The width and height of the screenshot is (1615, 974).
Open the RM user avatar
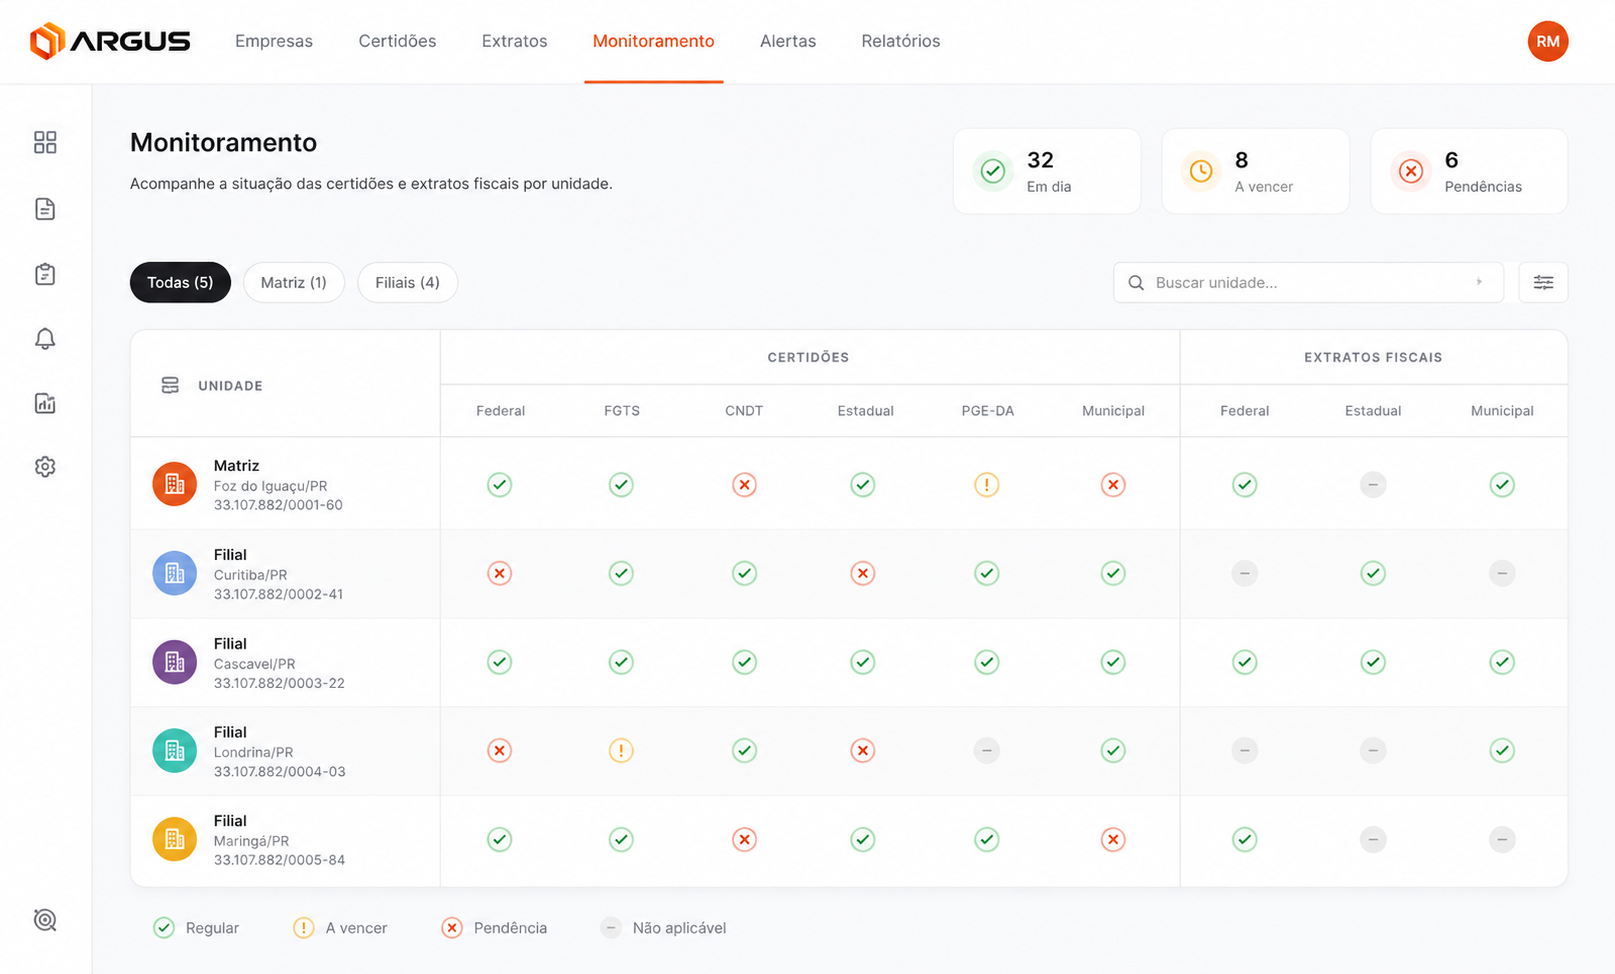tap(1548, 41)
